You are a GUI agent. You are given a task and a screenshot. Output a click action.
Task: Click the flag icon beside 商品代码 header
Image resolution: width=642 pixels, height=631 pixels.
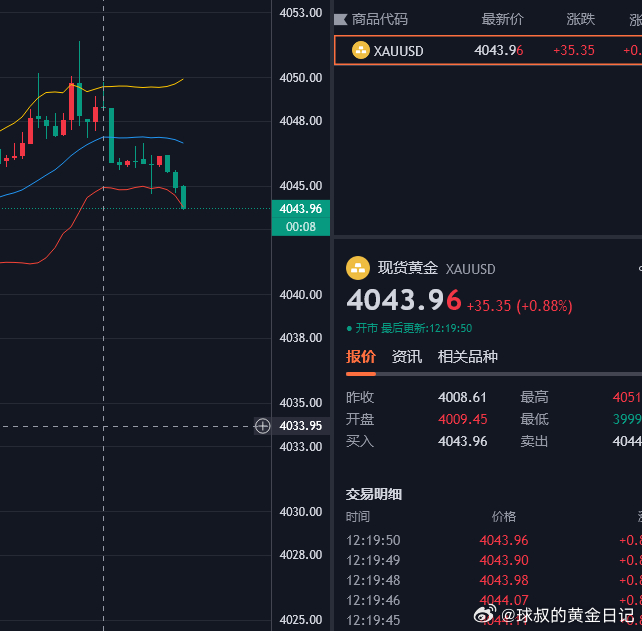click(x=340, y=19)
